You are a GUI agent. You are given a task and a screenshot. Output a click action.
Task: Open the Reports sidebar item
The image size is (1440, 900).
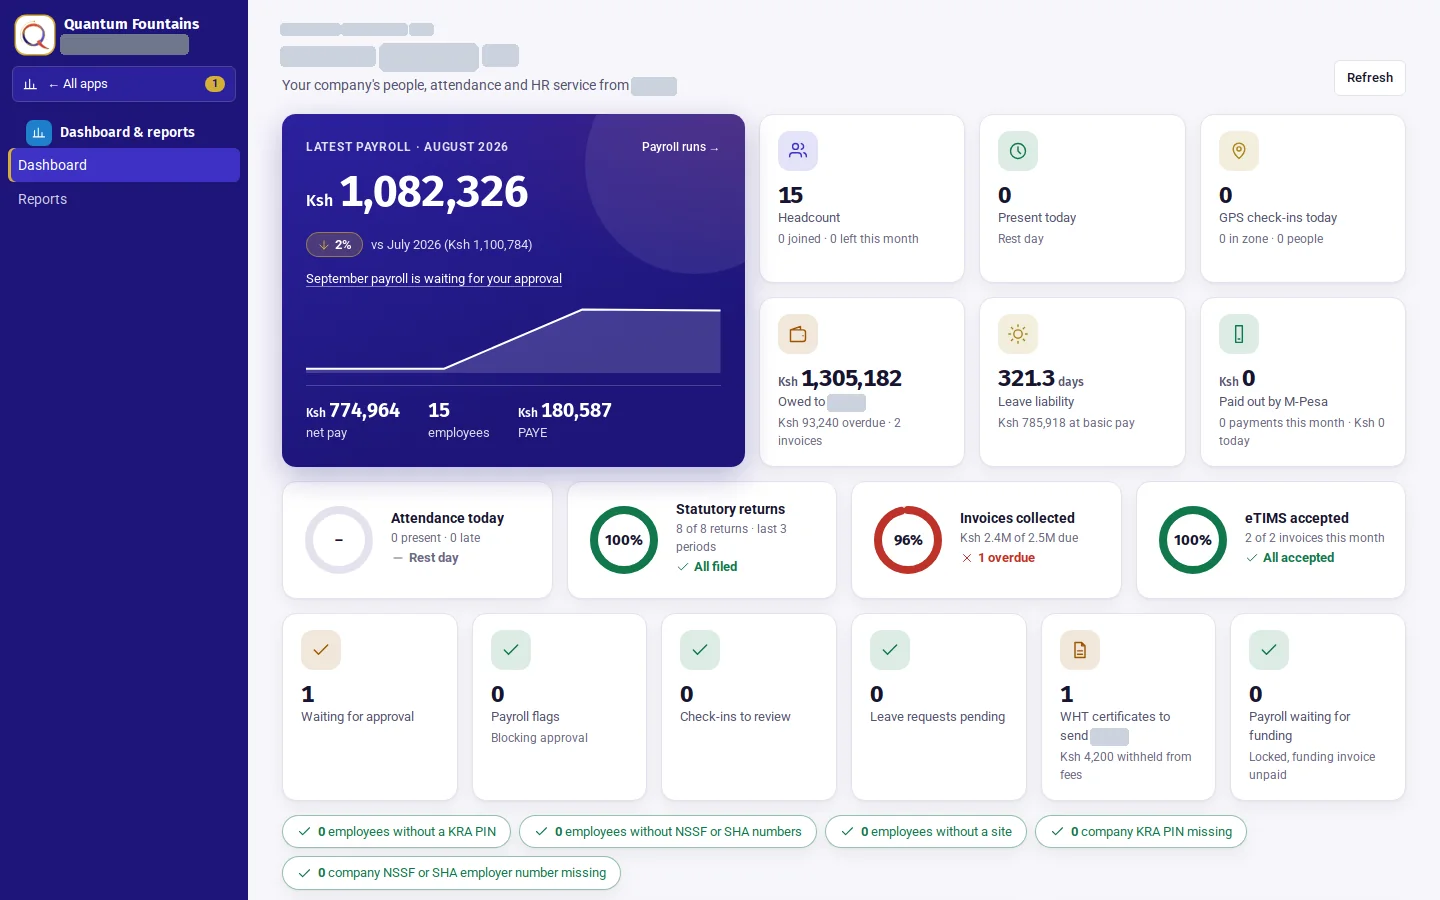(x=124, y=199)
